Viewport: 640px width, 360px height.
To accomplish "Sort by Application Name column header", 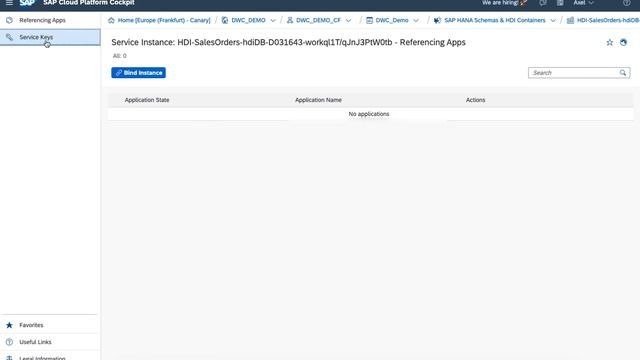I will click(318, 100).
